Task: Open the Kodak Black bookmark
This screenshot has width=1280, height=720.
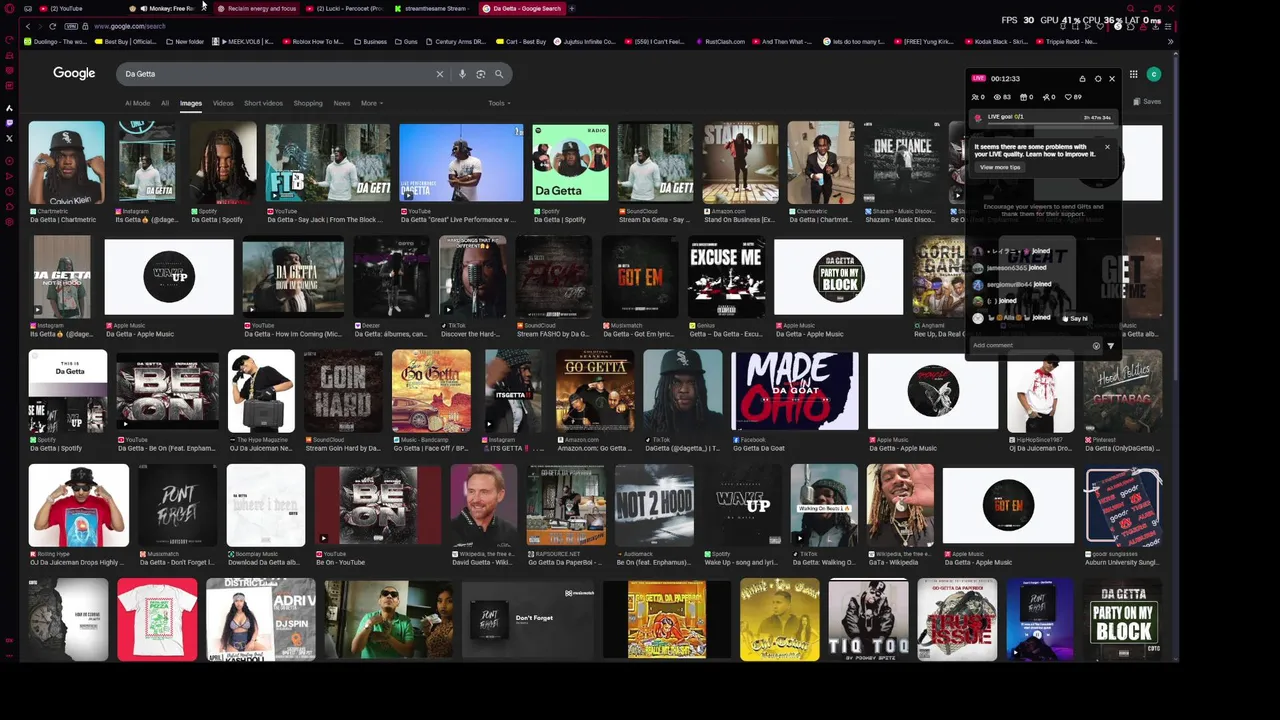Action: click(x=994, y=42)
